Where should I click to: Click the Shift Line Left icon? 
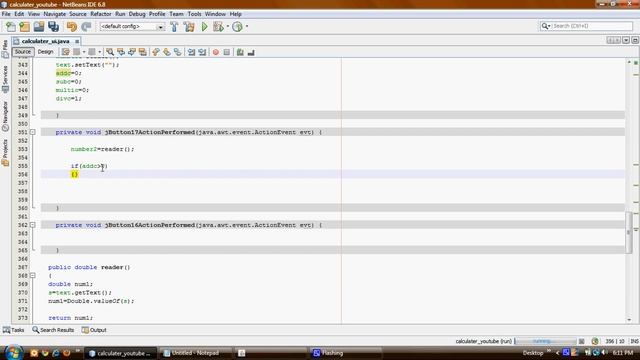pos(191,52)
